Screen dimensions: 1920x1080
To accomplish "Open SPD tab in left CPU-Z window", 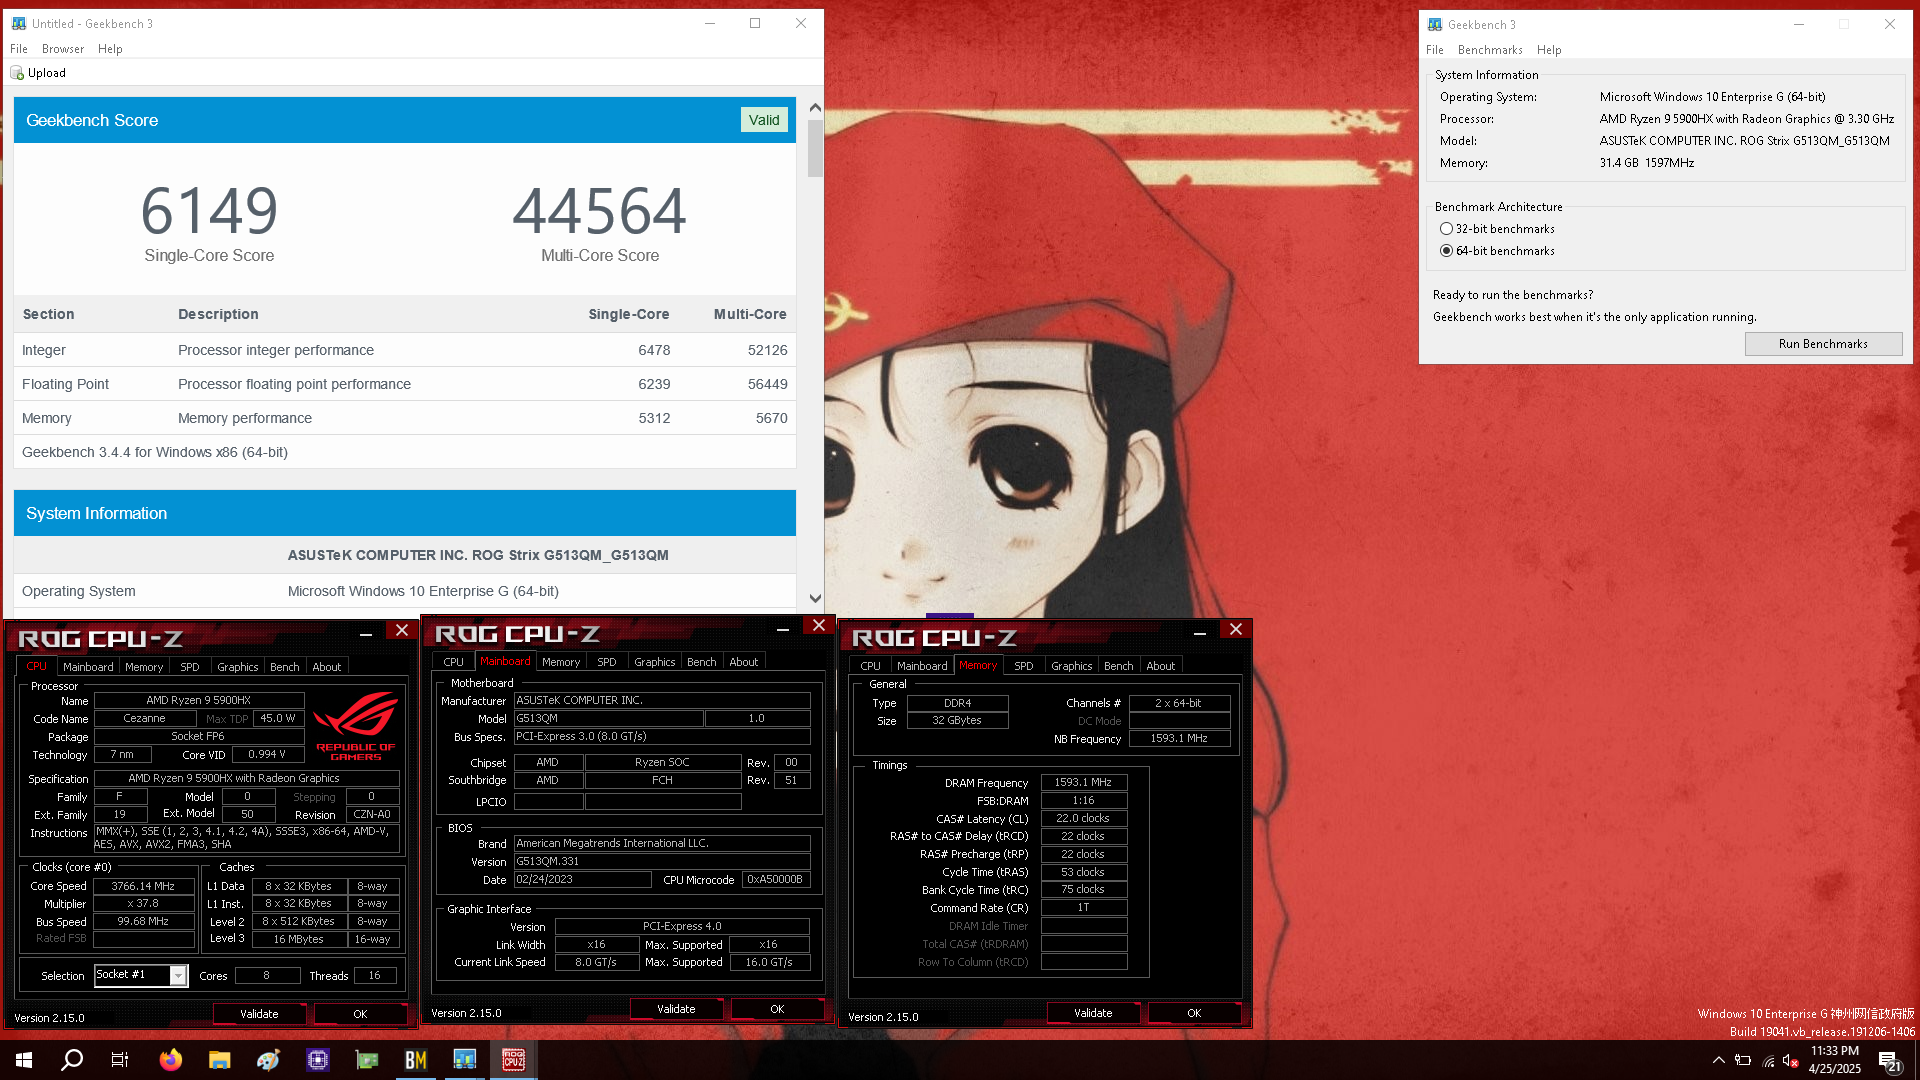I will [x=190, y=667].
